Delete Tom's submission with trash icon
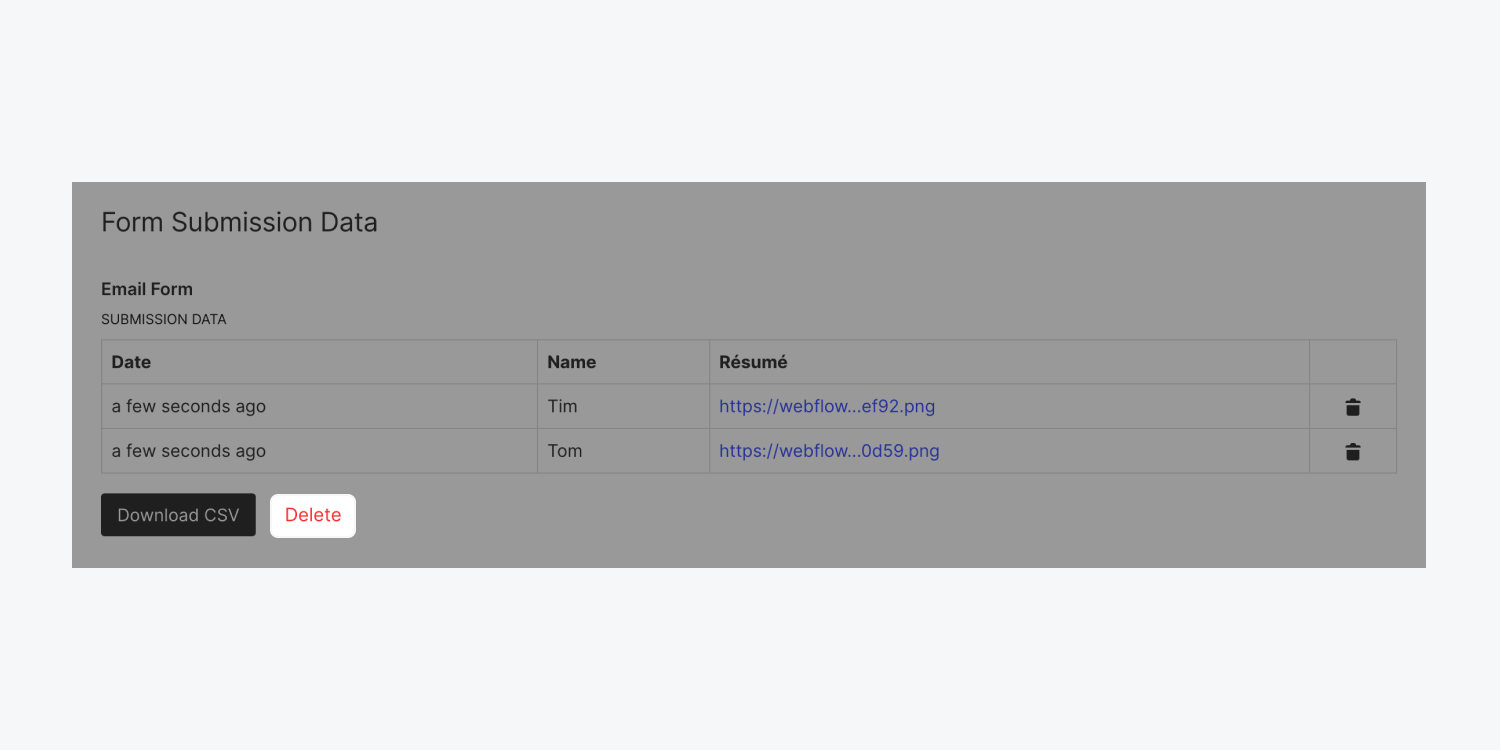This screenshot has height=751, width=1501. pyautogui.click(x=1352, y=452)
